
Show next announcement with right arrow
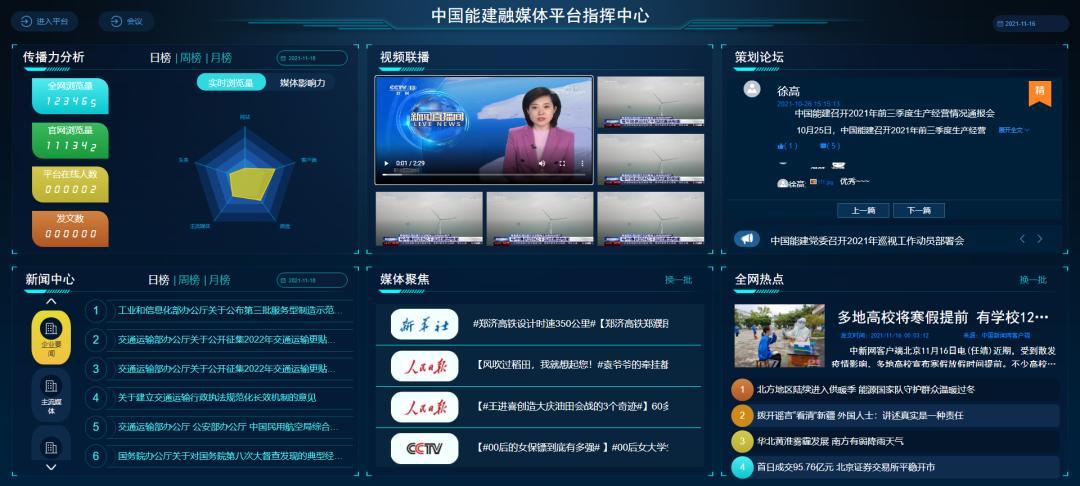1040,239
